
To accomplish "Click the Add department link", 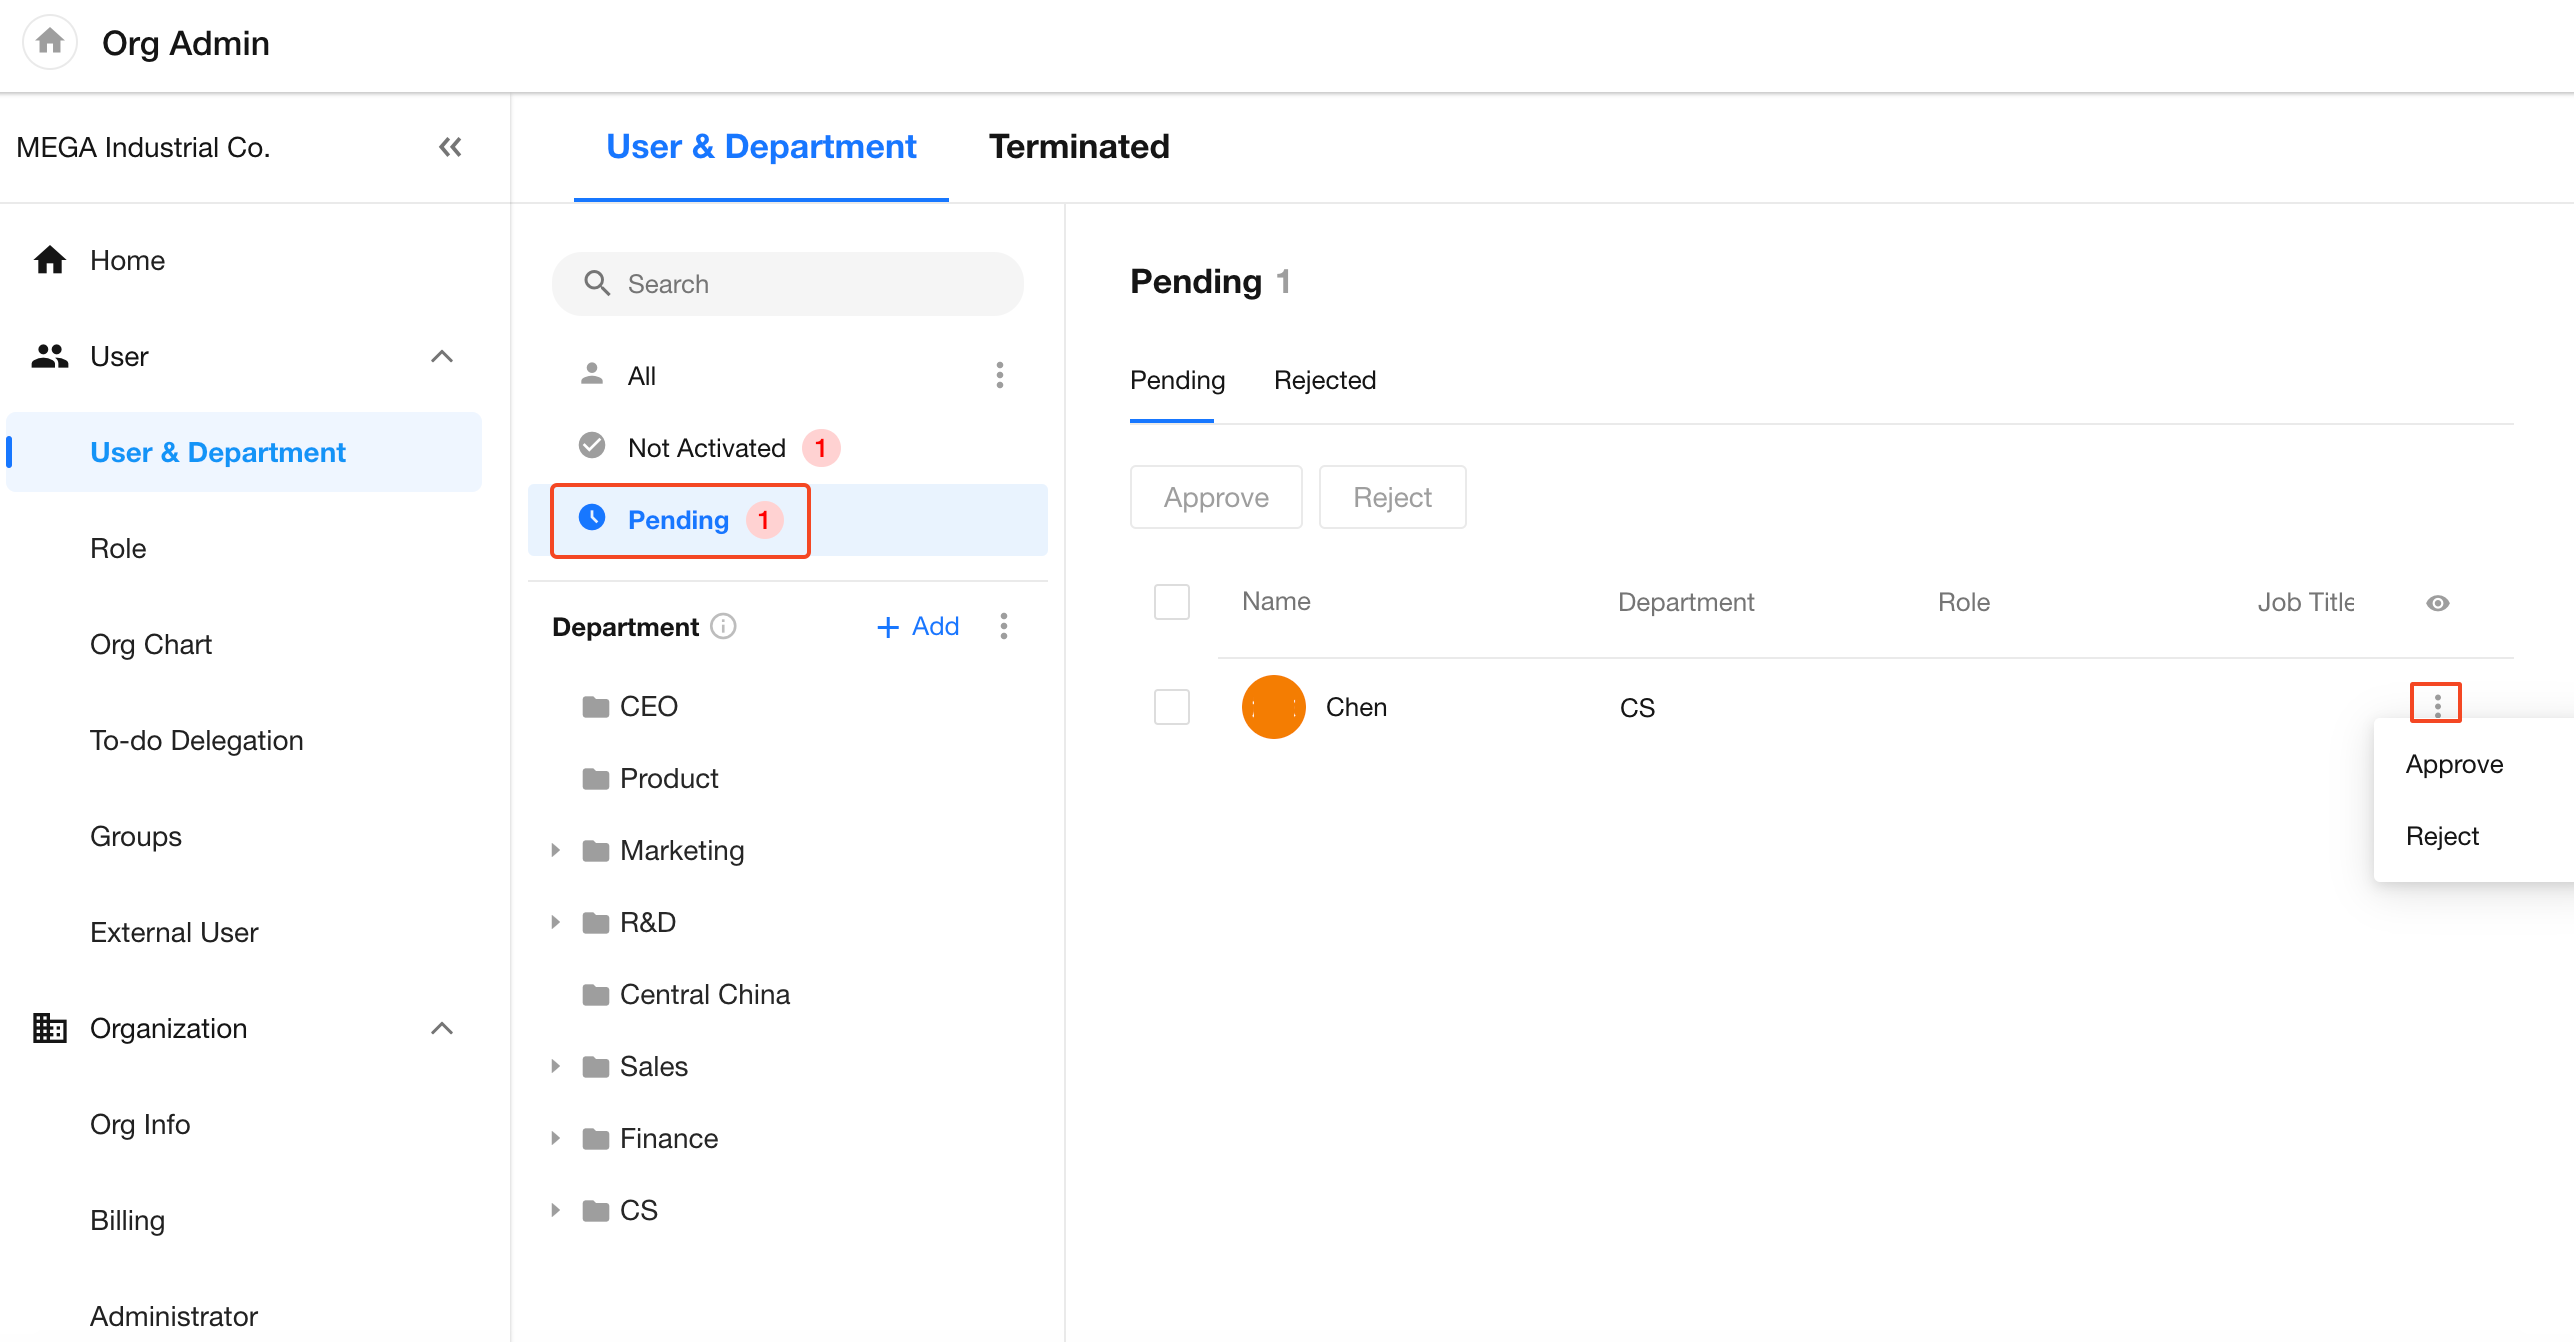I will [x=918, y=626].
